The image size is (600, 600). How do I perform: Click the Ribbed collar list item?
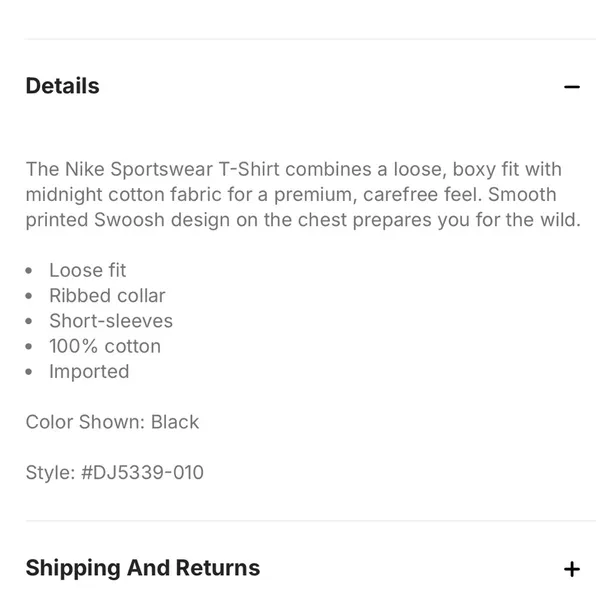point(108,295)
